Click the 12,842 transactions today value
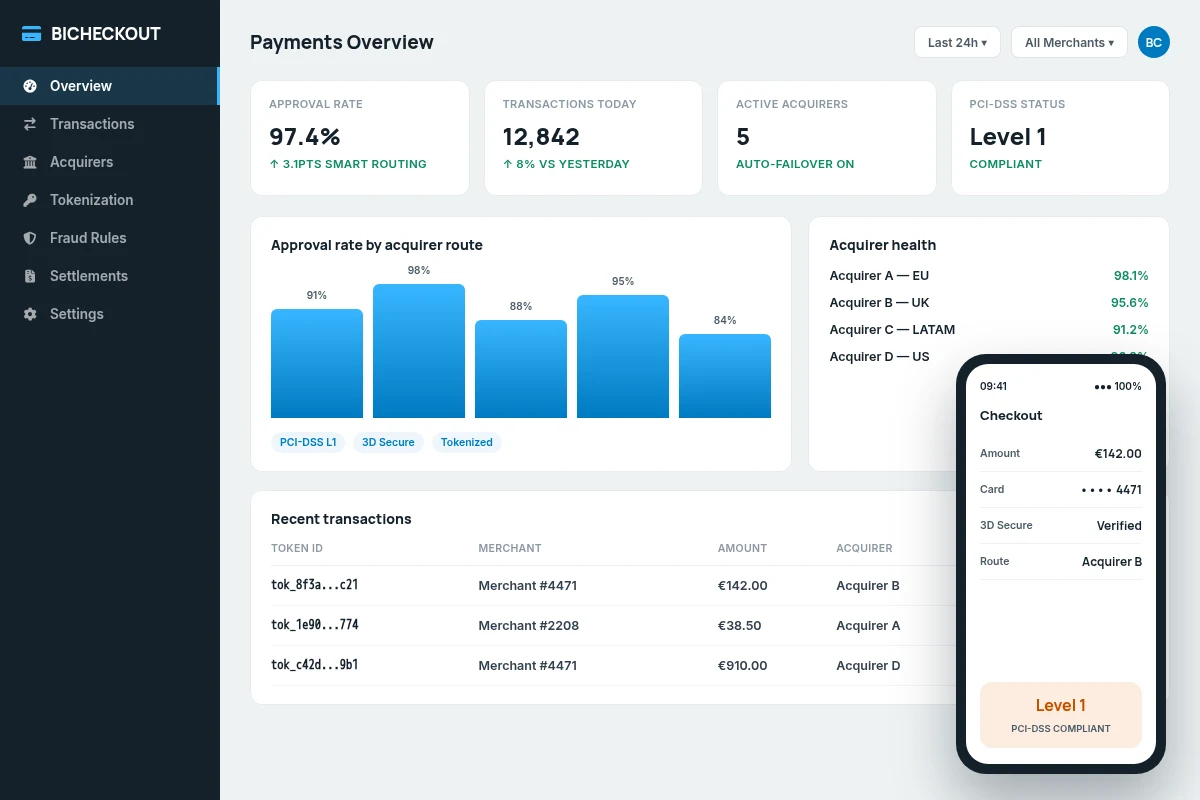Image resolution: width=1200 pixels, height=800 pixels. click(x=541, y=137)
